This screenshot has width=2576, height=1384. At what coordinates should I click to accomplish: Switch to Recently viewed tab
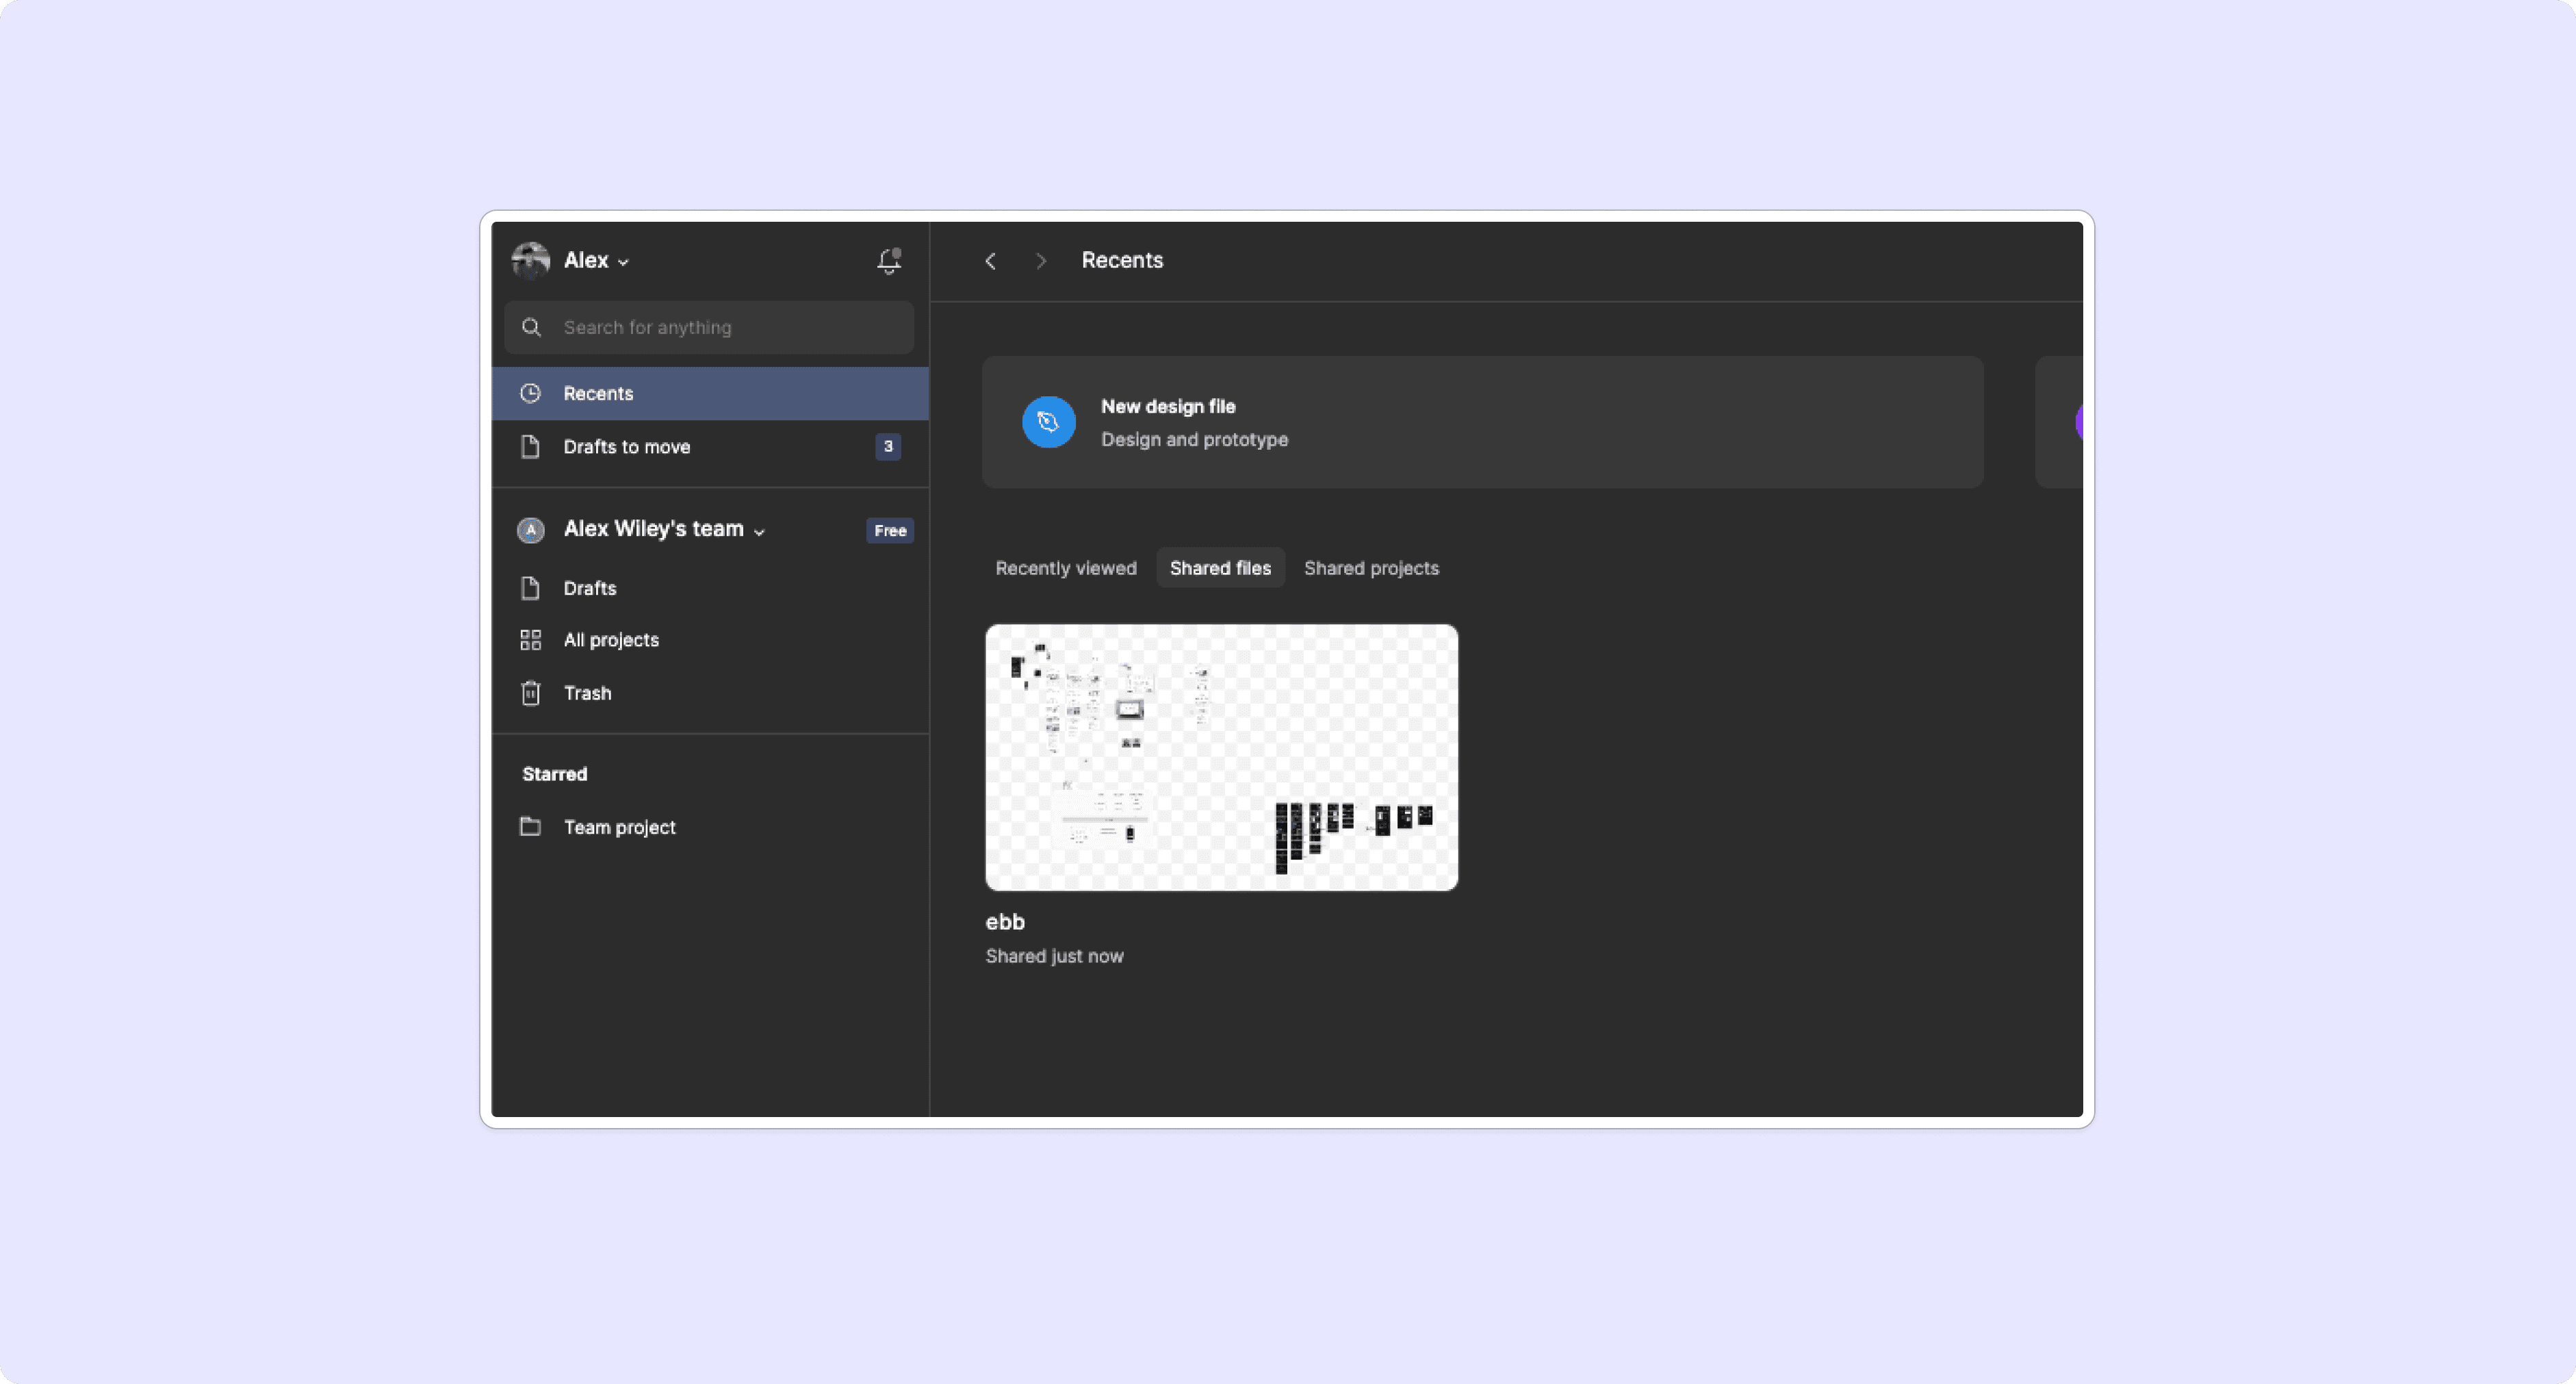(1066, 568)
